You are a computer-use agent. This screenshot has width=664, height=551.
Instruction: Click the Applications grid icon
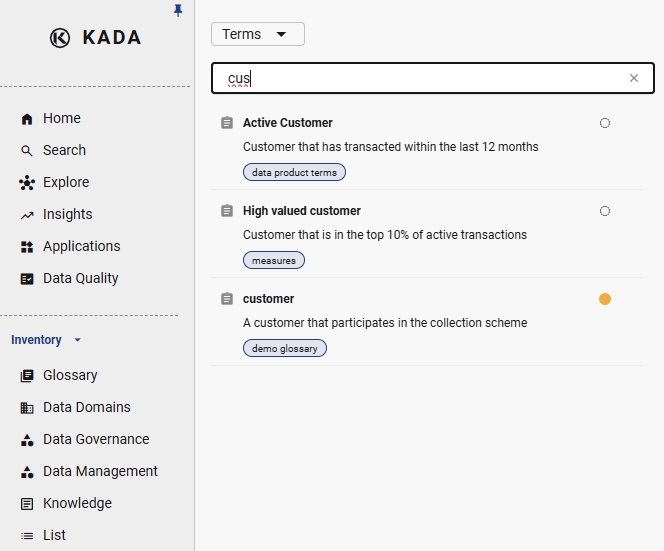(27, 247)
